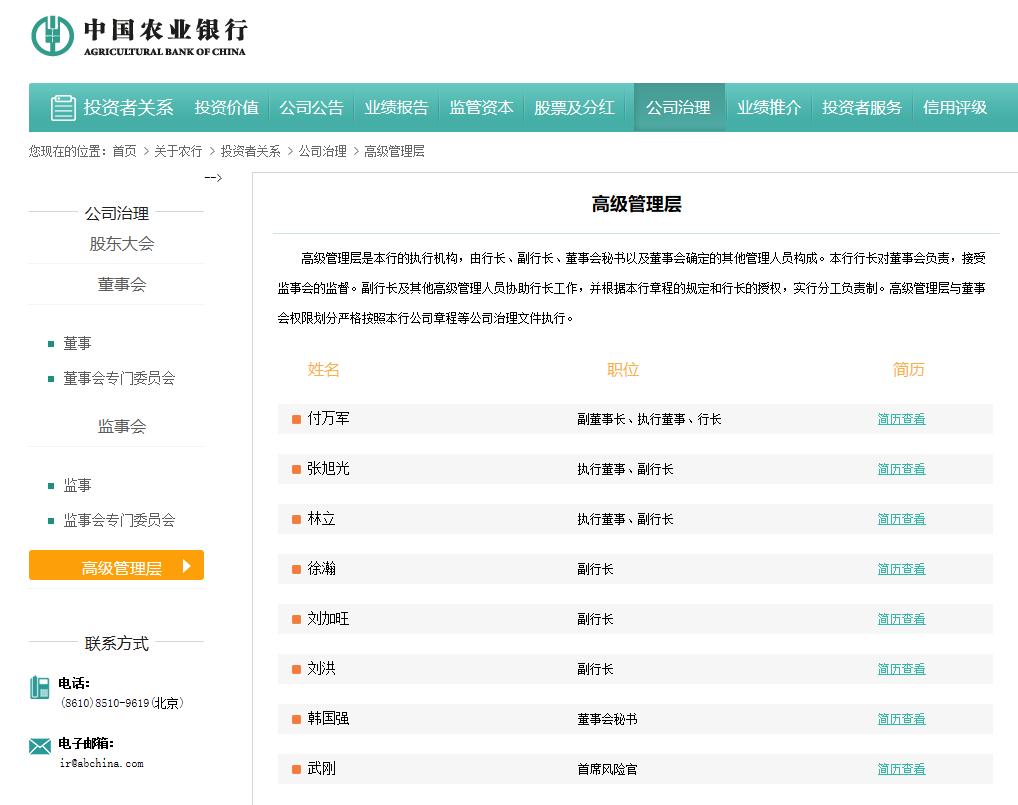Open 付万军's 简历查看 link
Image resolution: width=1018 pixels, height=805 pixels.
(x=901, y=419)
